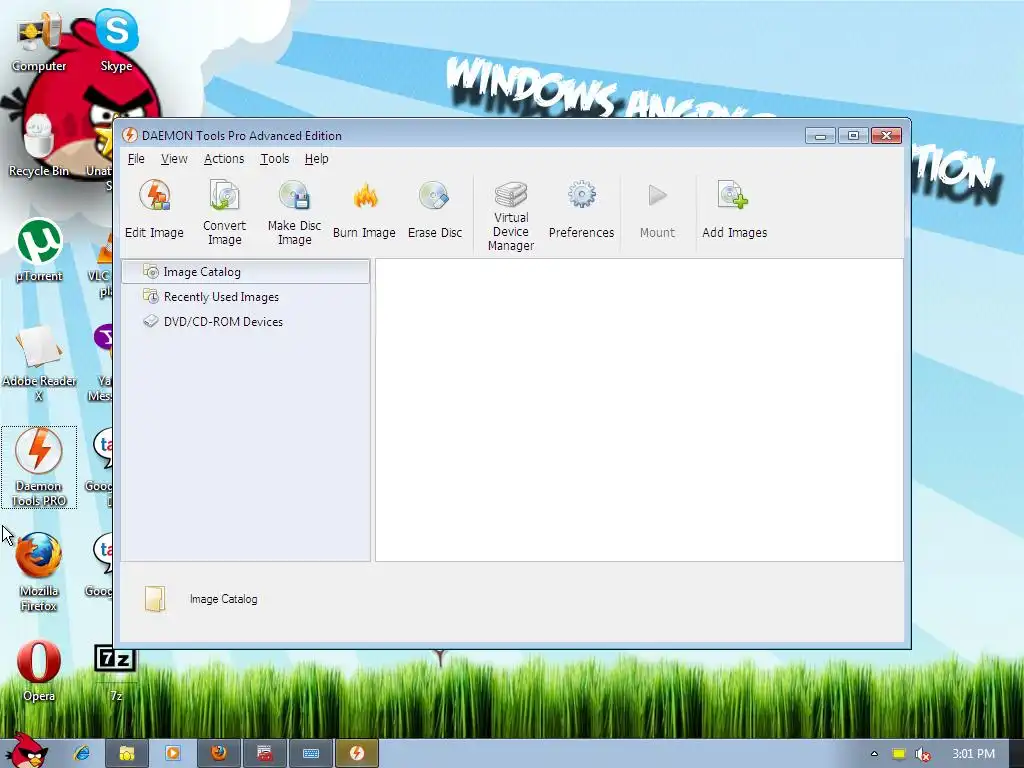Click the on-screen keyboard taskbar button
Viewport: 1024px width, 768px height.
tap(311, 753)
